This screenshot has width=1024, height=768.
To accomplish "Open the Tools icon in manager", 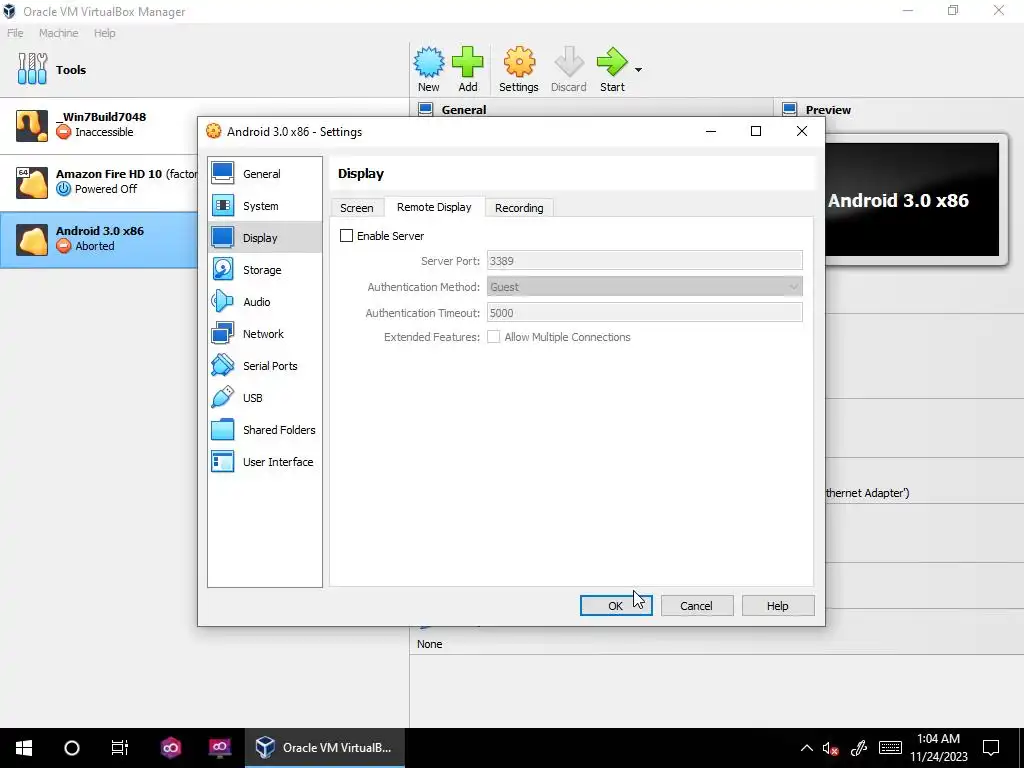I will pyautogui.click(x=32, y=69).
